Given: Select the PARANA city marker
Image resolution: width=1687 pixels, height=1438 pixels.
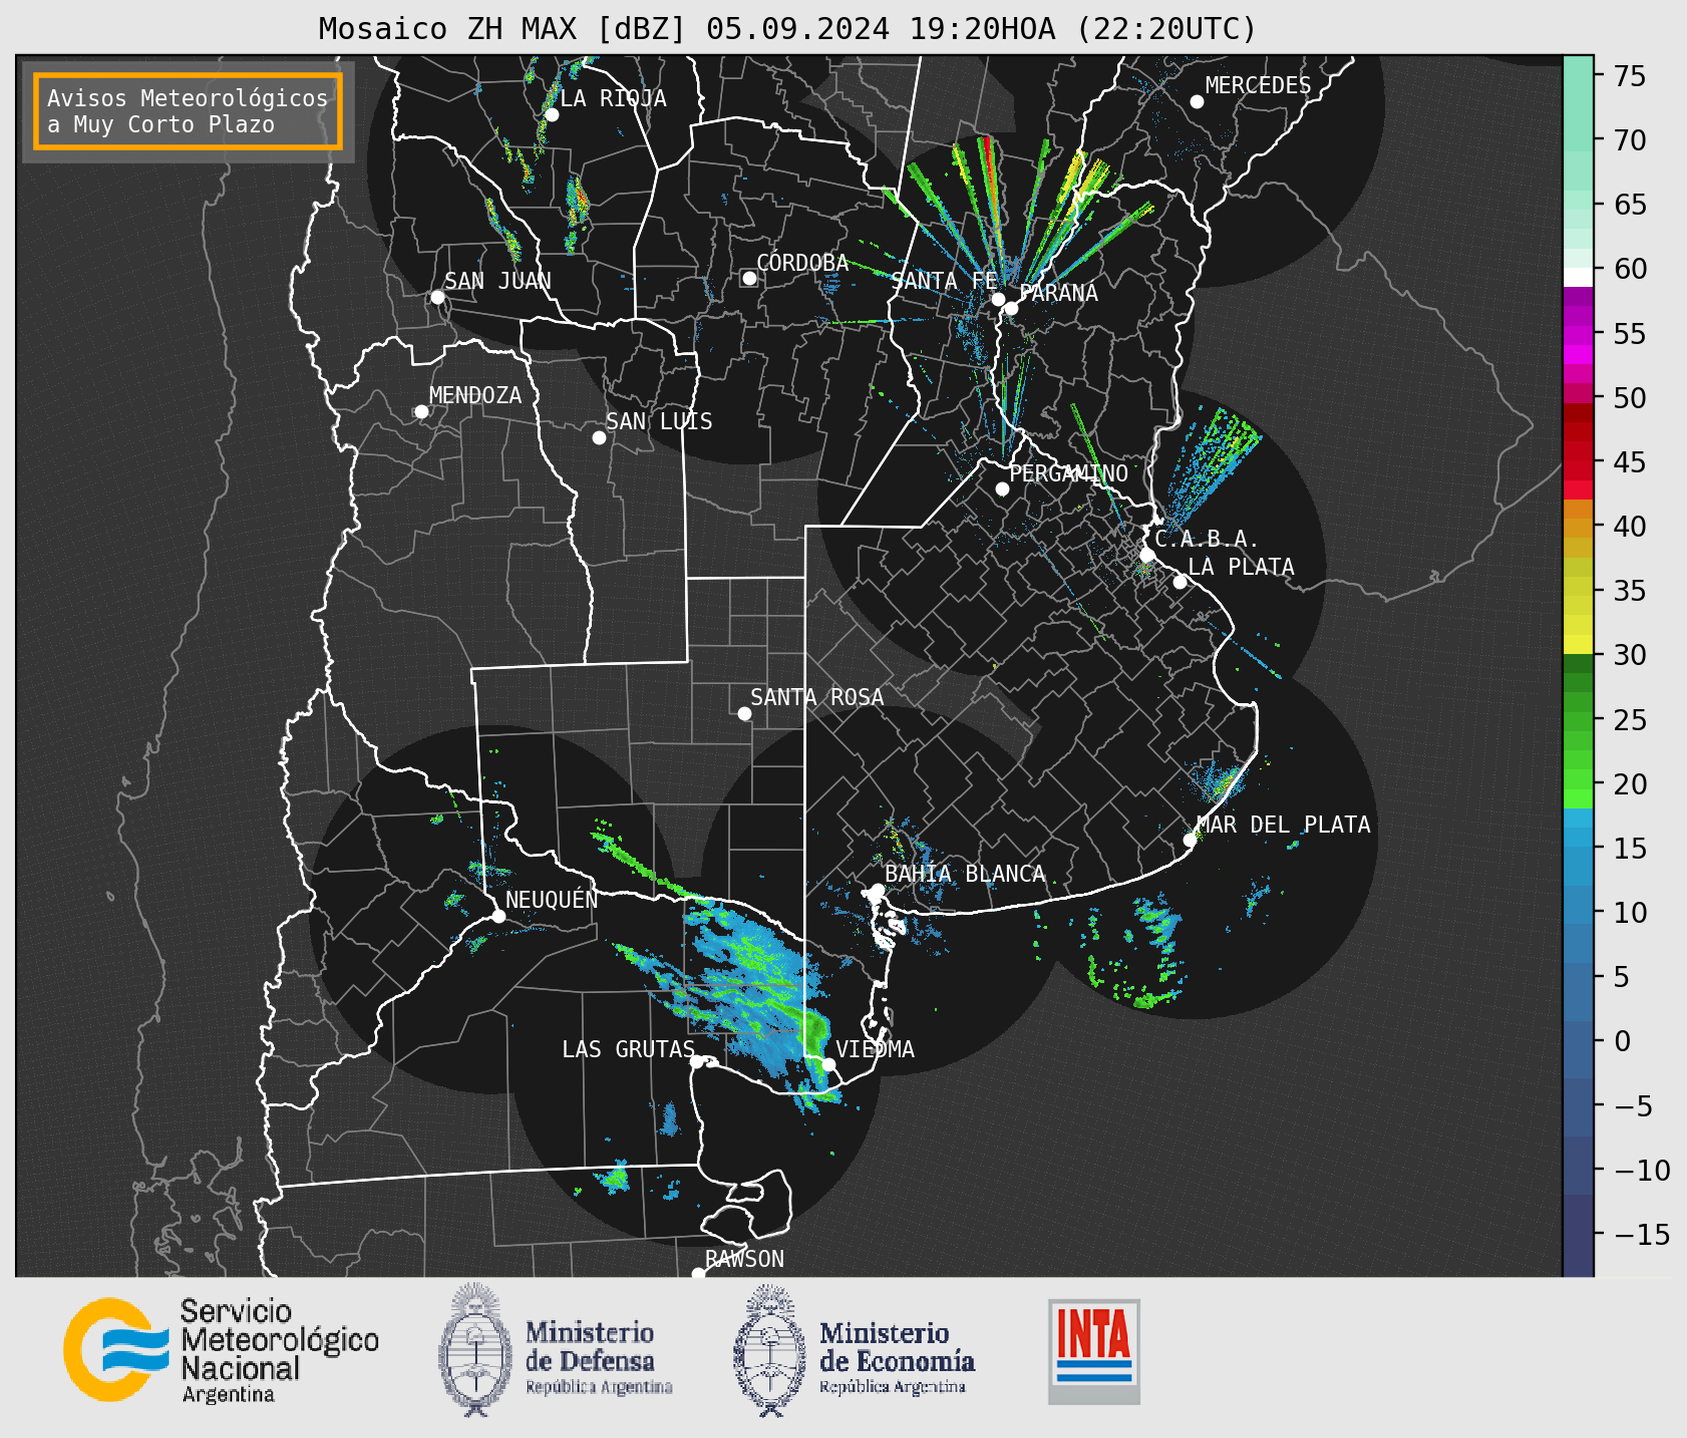Looking at the screenshot, I should (x=1011, y=308).
